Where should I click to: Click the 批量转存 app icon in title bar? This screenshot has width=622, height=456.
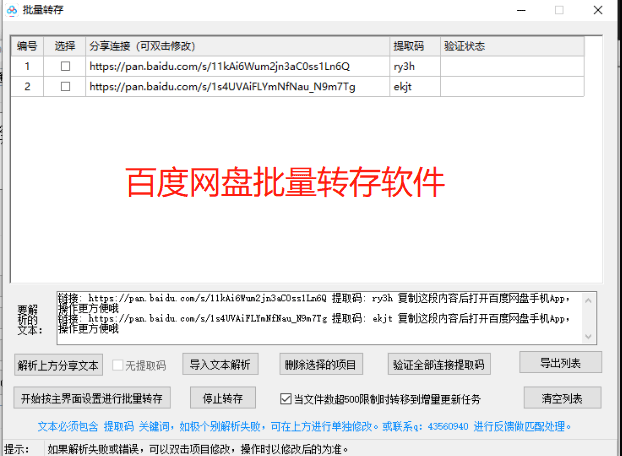click(x=12, y=10)
